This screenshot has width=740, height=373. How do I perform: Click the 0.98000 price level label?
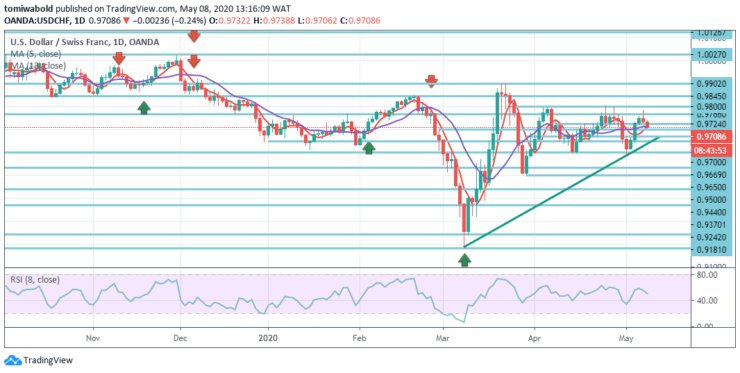pos(712,106)
